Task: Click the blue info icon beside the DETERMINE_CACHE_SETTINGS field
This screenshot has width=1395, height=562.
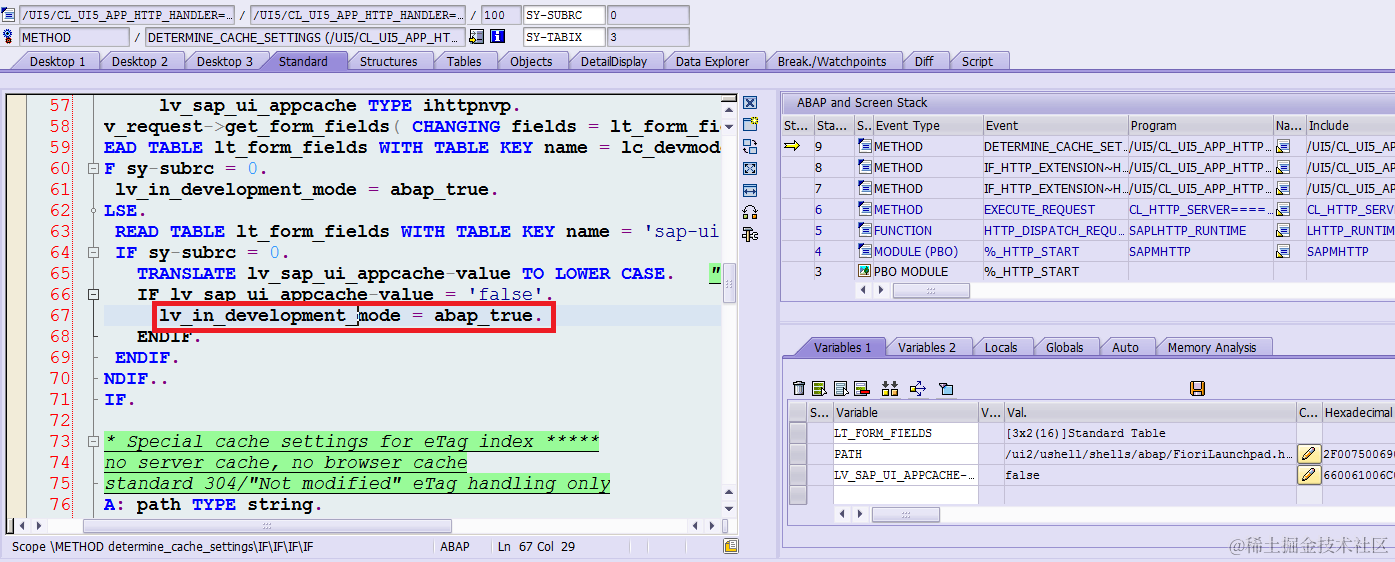Action: point(497,37)
